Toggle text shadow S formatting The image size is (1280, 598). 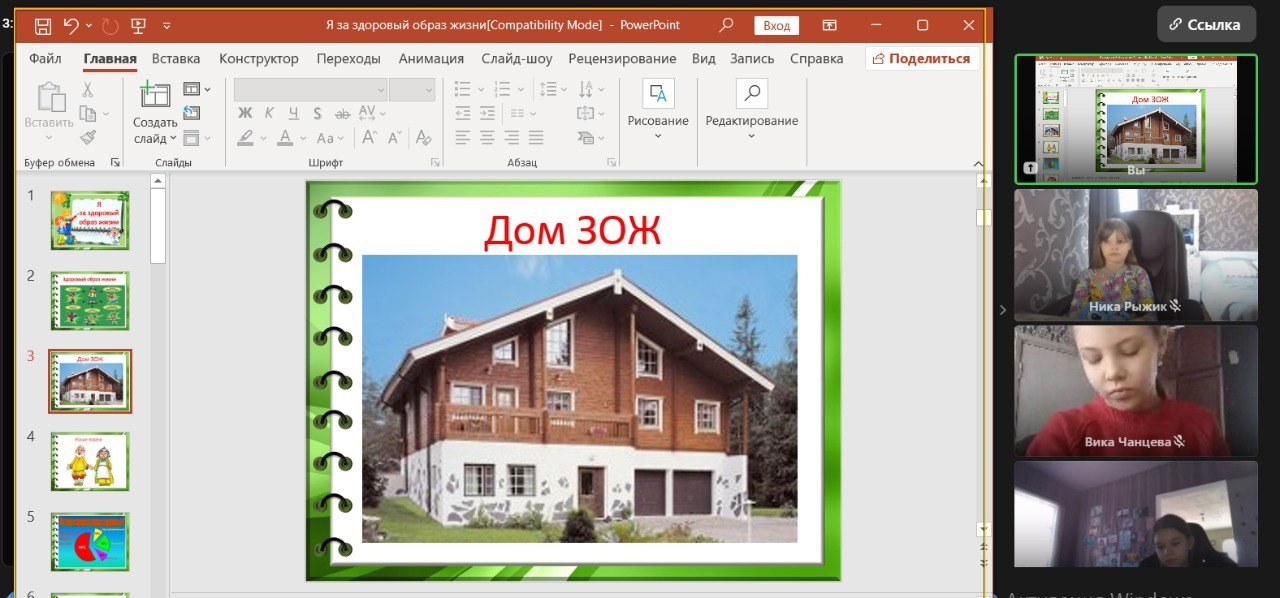[x=317, y=113]
